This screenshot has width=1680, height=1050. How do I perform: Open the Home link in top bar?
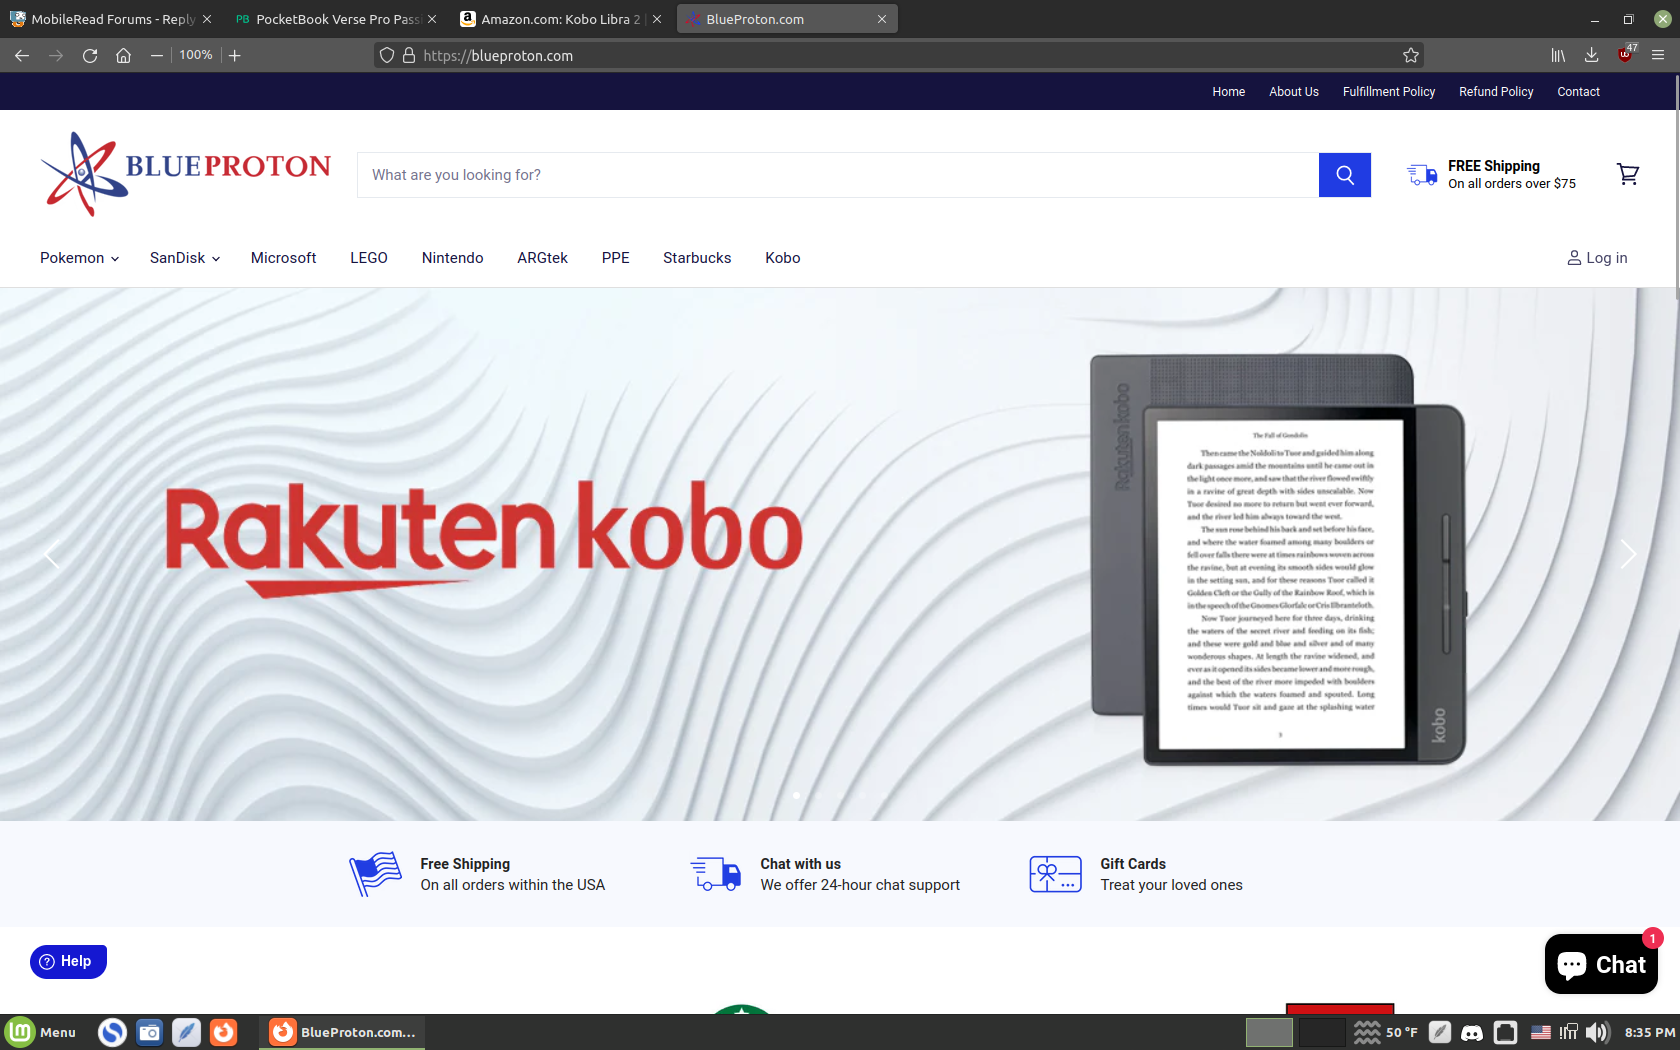(1228, 92)
